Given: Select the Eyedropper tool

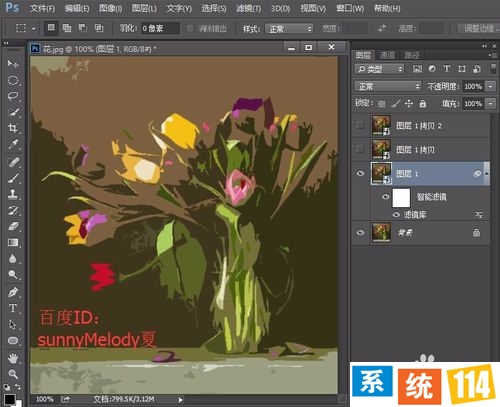Looking at the screenshot, I should (x=13, y=144).
